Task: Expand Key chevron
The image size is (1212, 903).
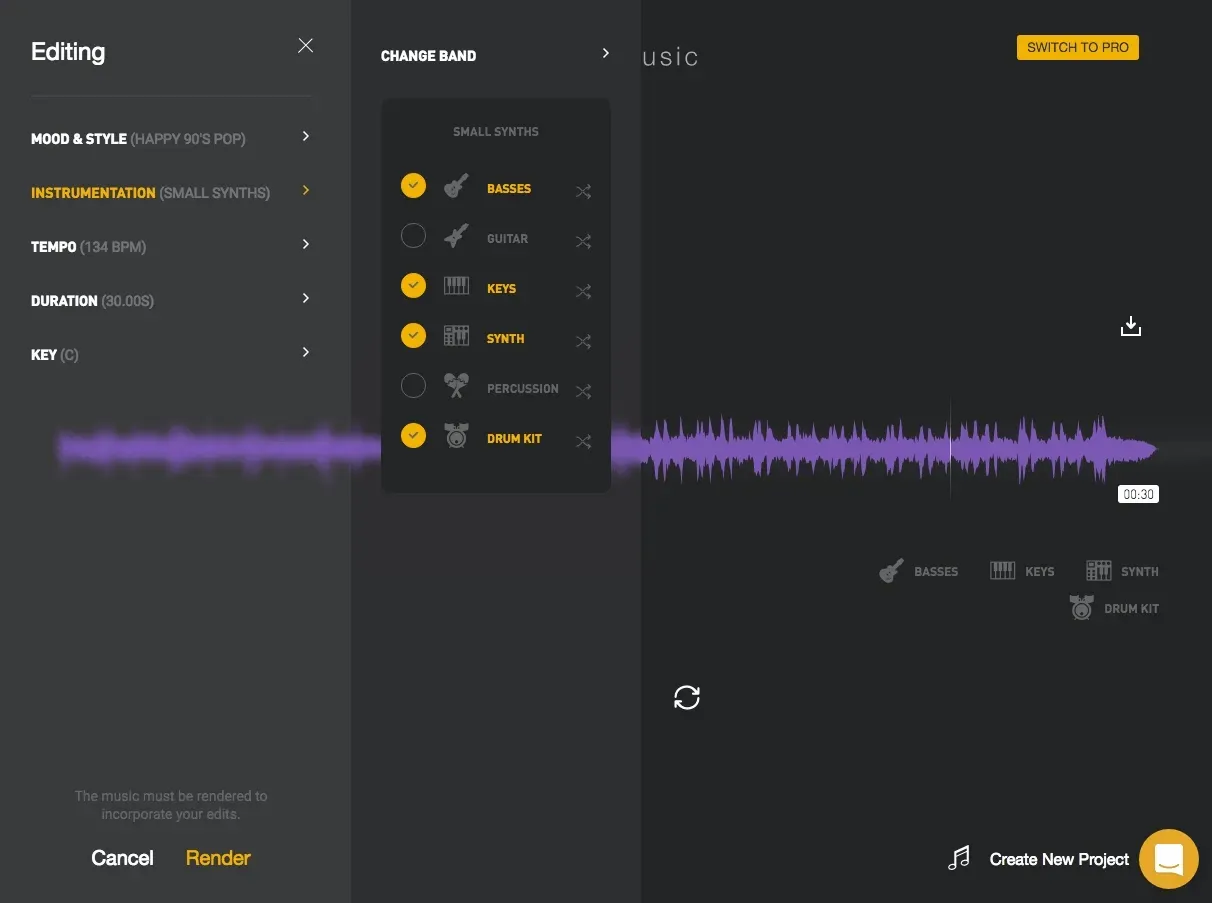Action: (x=306, y=352)
